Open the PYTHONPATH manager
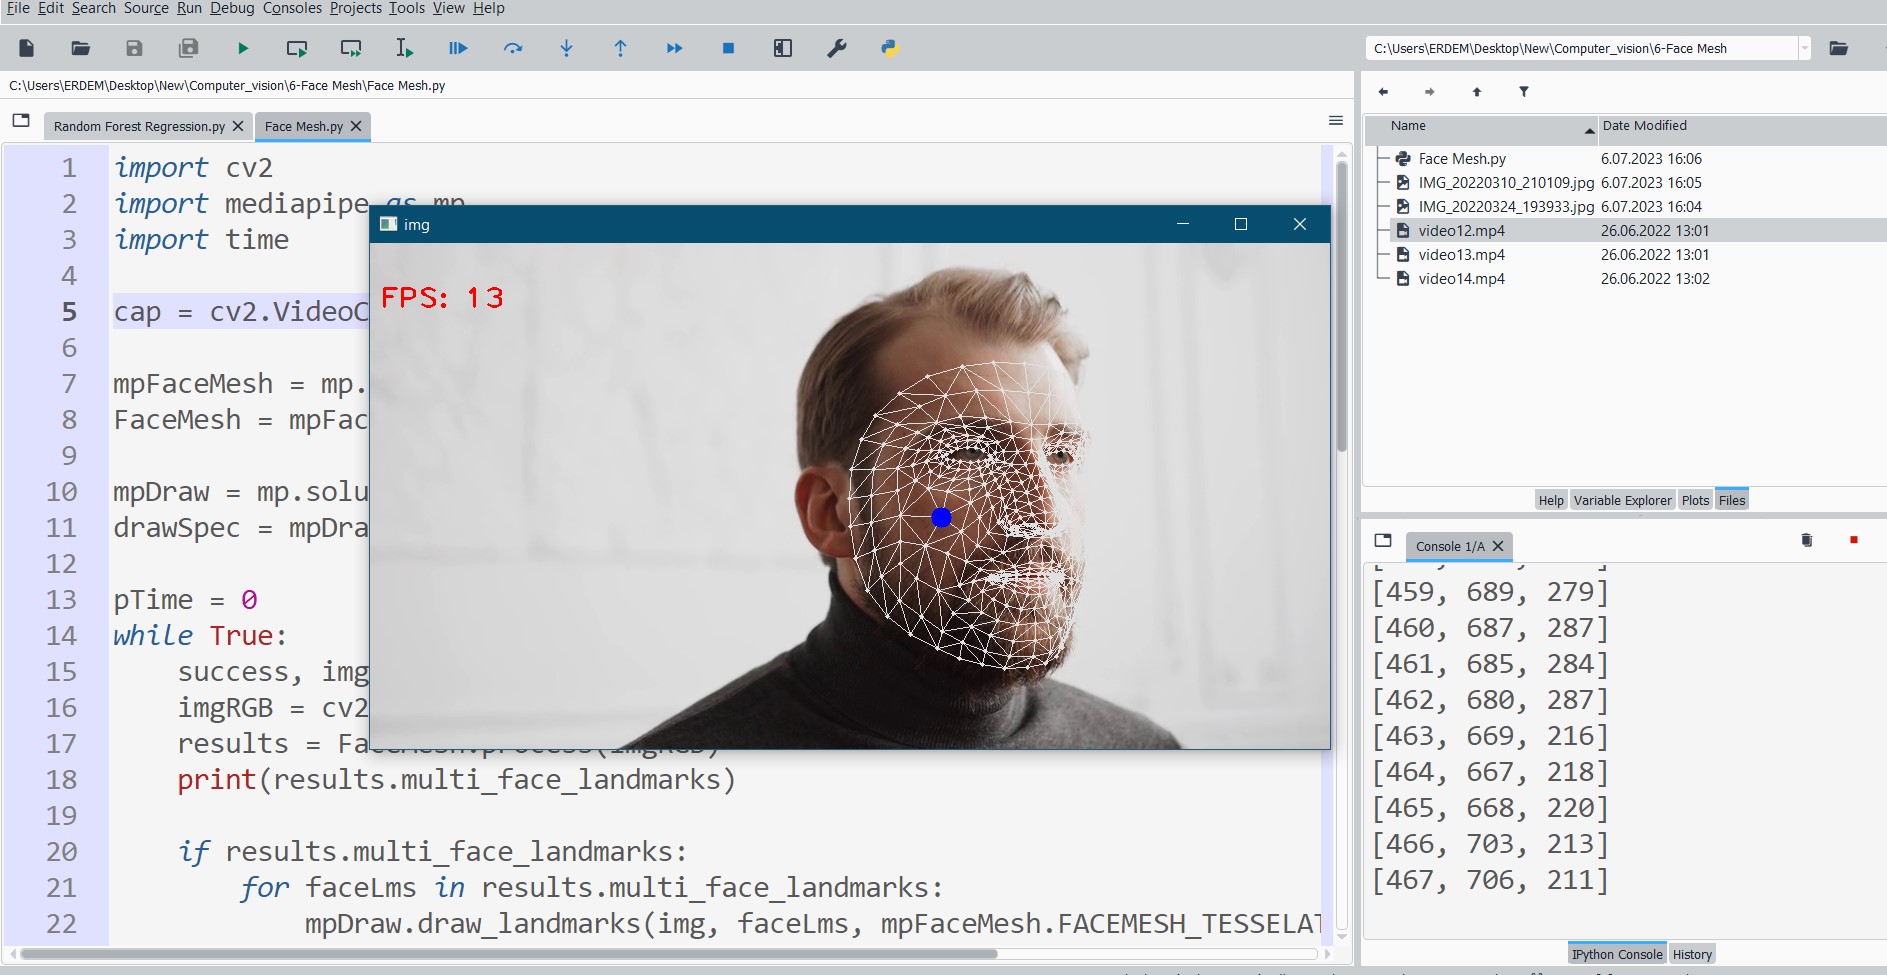This screenshot has width=1887, height=975. [890, 47]
